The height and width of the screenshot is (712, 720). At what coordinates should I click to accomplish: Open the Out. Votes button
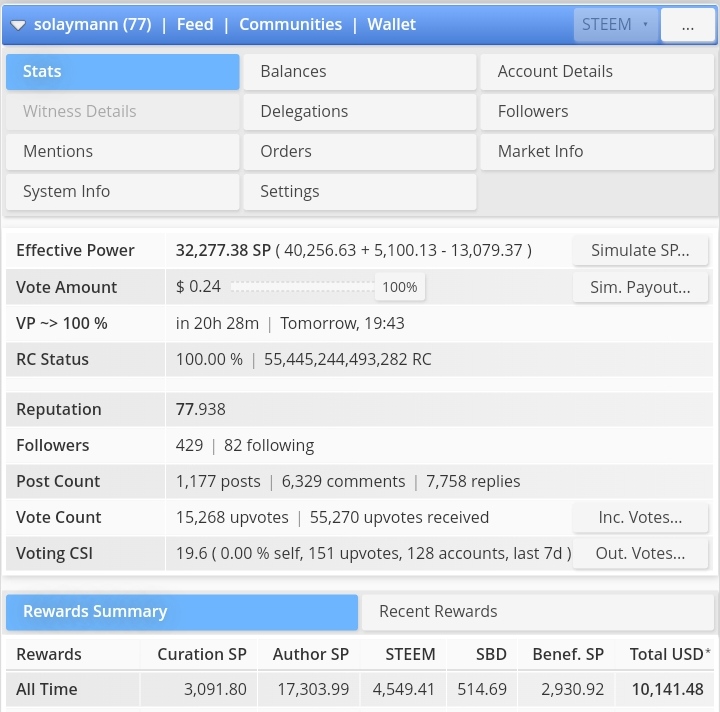coord(640,554)
